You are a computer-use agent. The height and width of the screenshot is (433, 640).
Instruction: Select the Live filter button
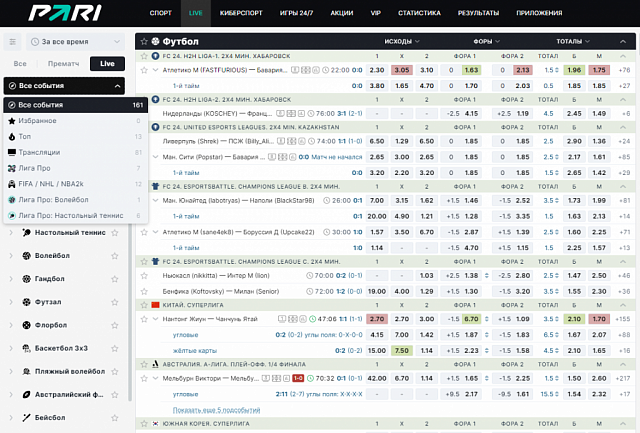[x=107, y=64]
